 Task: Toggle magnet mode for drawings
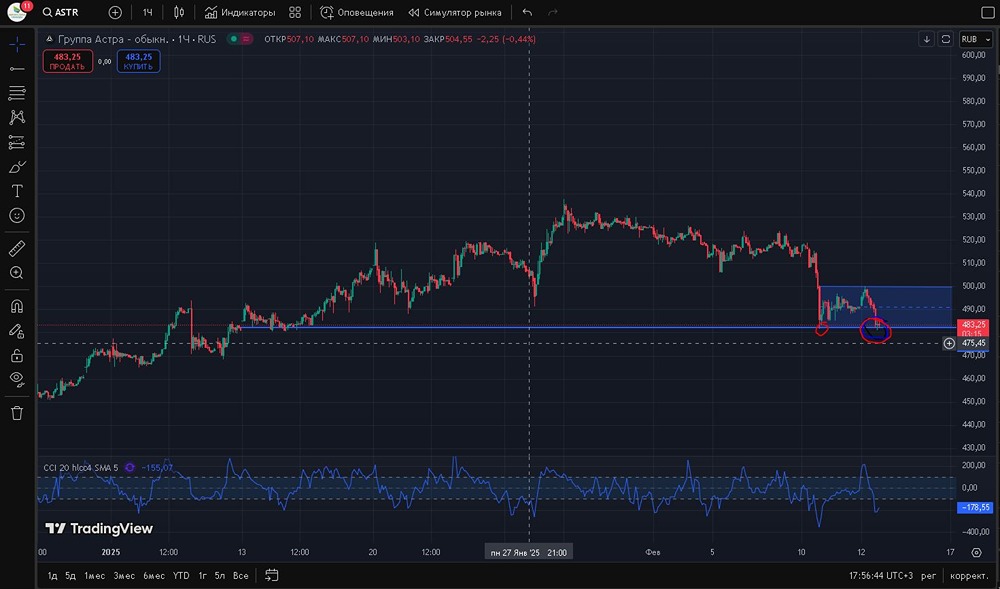coord(17,306)
